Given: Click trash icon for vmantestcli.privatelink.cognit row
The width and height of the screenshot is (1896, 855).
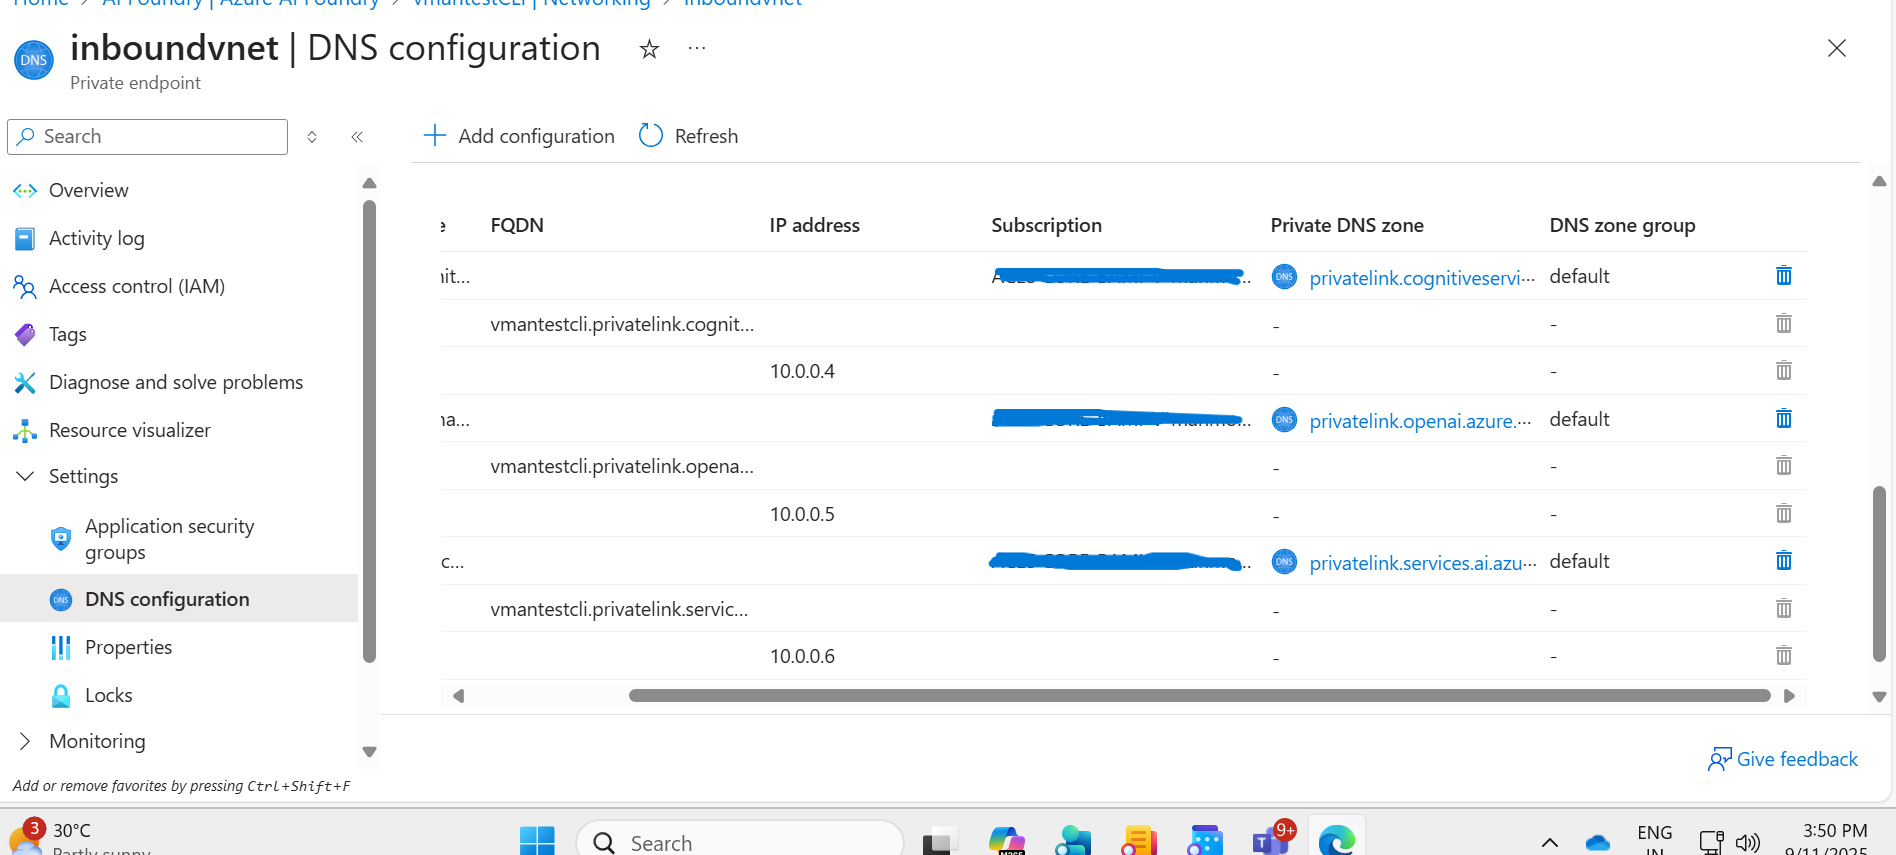Looking at the screenshot, I should 1783,324.
